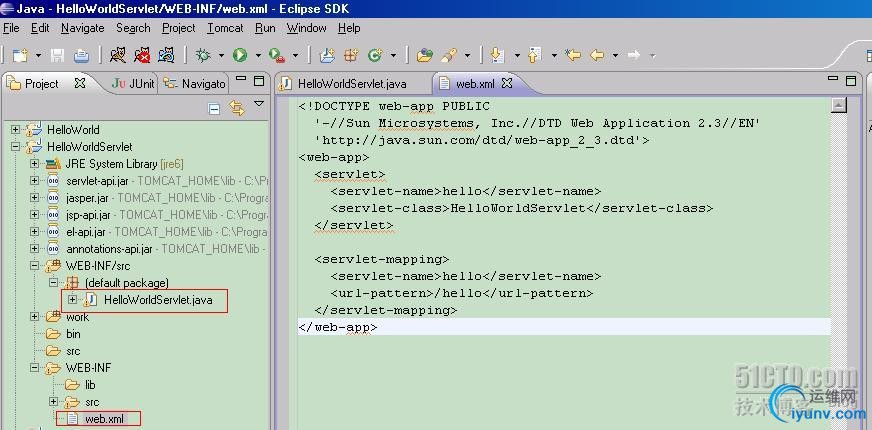Open the Navigate menu
This screenshot has width=872, height=430.
(x=83, y=28)
